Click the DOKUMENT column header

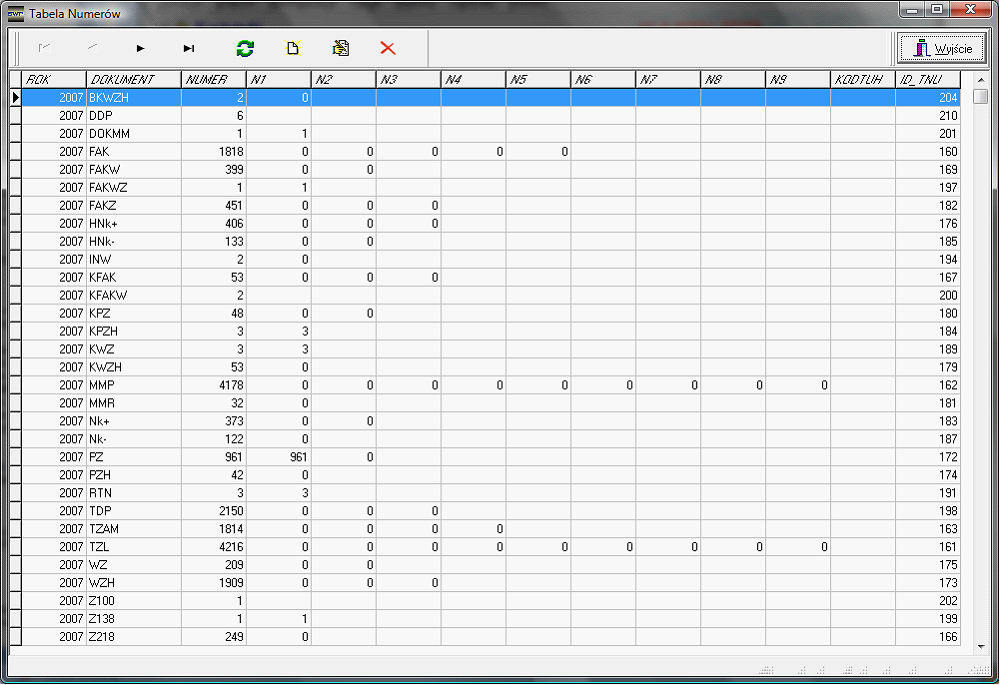point(133,79)
